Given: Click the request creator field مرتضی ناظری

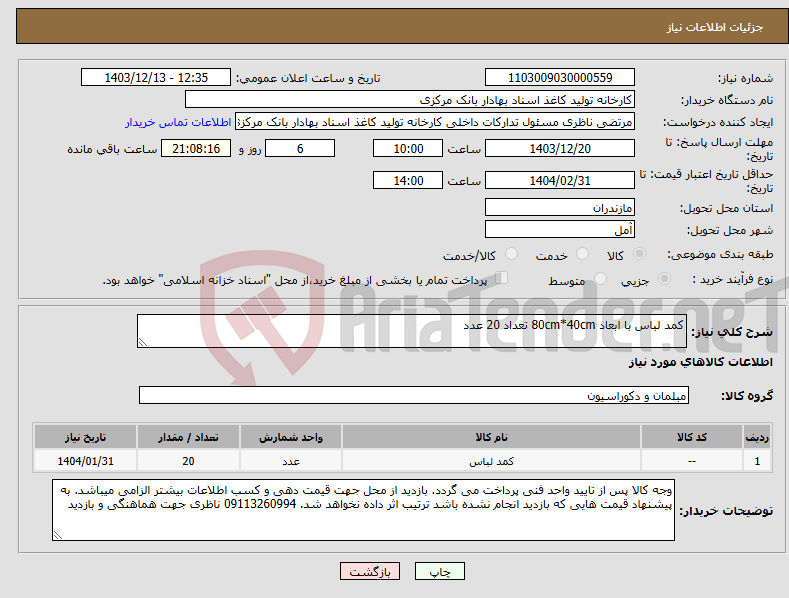Looking at the screenshot, I should coord(435,122).
